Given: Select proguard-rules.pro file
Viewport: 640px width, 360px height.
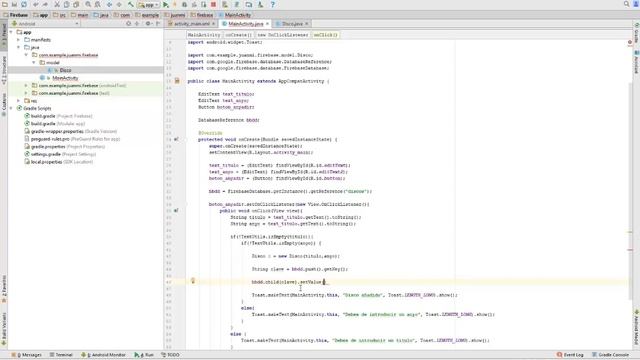Looking at the screenshot, I should [72, 139].
